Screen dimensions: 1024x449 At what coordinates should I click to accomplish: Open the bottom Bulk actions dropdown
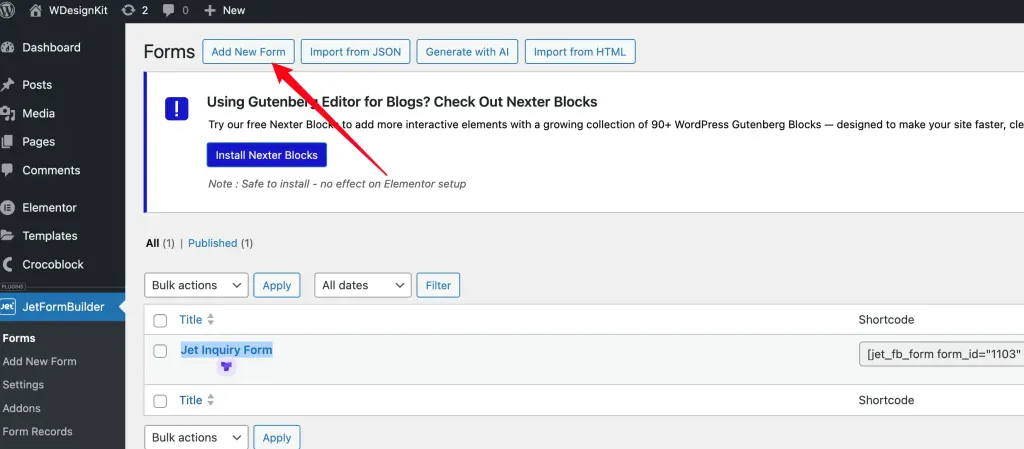point(196,437)
